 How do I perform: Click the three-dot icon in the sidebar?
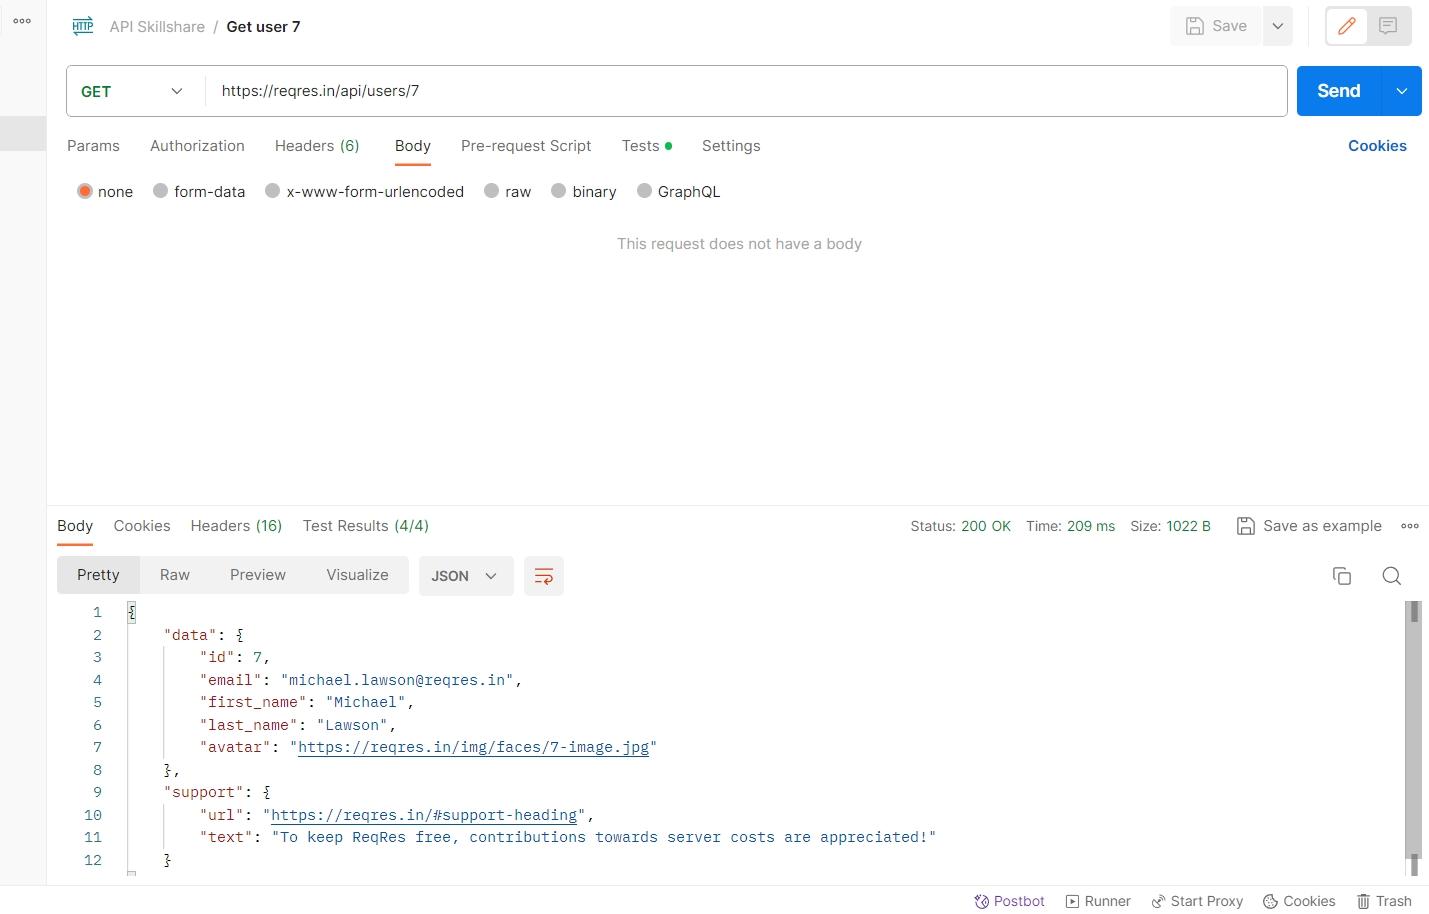(x=22, y=20)
